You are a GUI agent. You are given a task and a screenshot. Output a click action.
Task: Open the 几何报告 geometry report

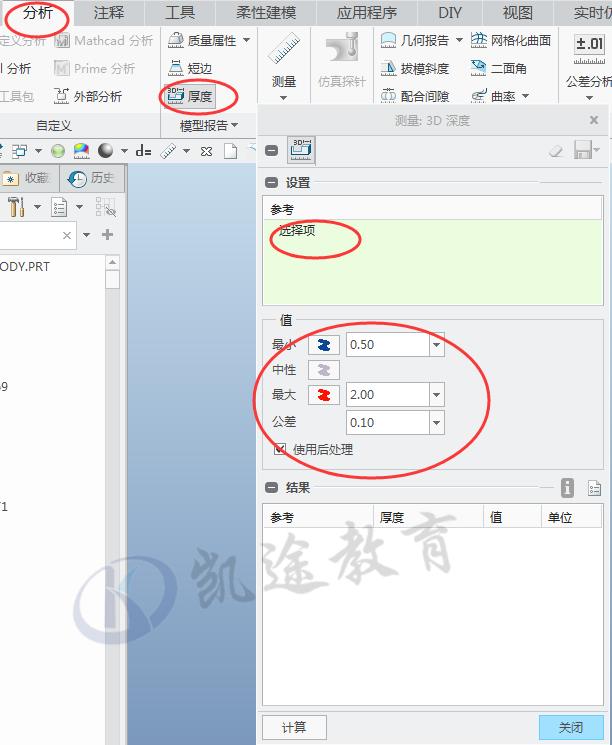(415, 41)
